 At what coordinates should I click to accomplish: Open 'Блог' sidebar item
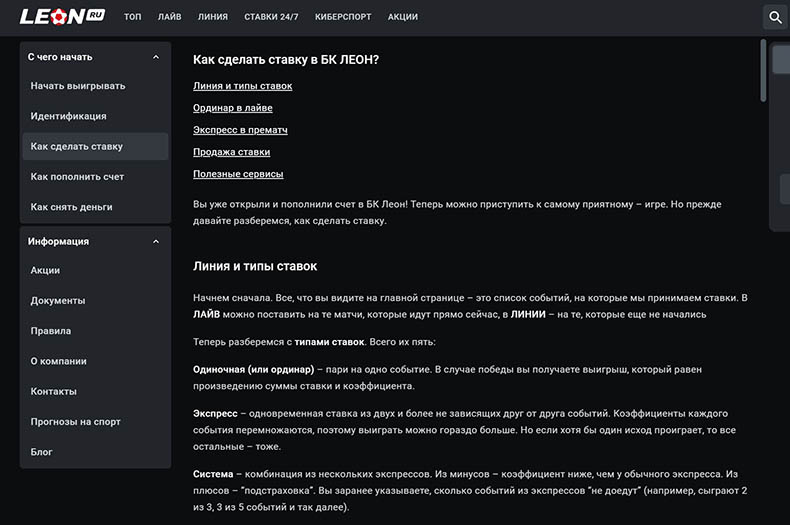95,452
